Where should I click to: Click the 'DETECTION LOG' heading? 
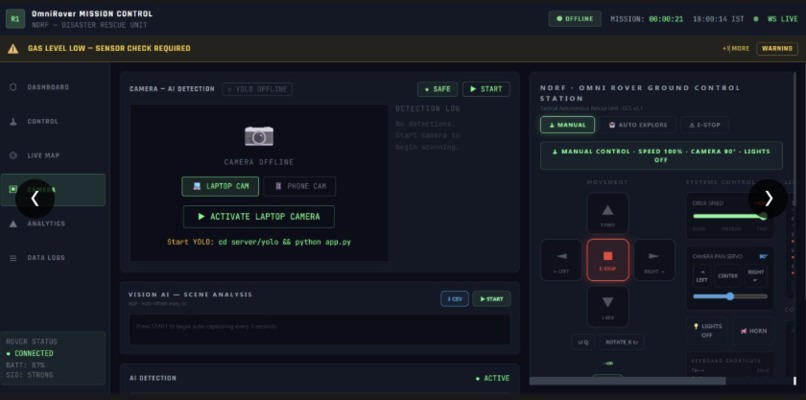pyautogui.click(x=428, y=108)
